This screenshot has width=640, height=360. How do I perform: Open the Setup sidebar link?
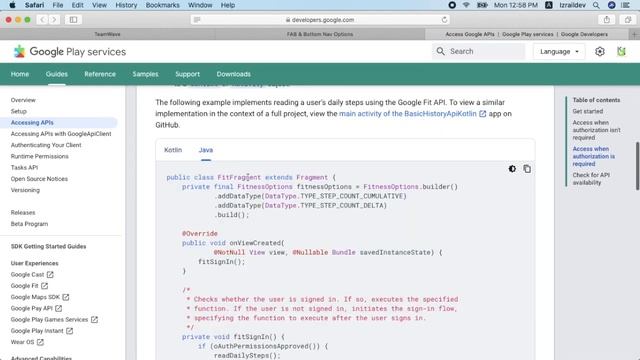(x=18, y=111)
